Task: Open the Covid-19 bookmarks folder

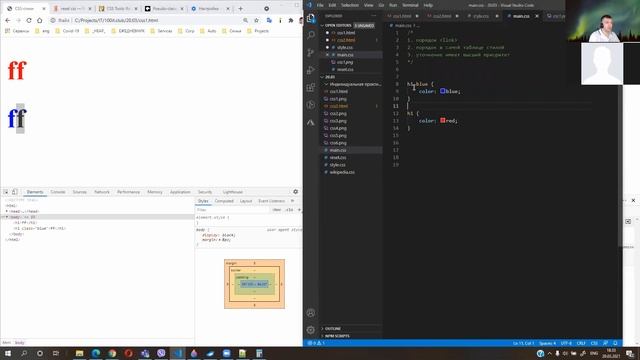Action: point(67,31)
